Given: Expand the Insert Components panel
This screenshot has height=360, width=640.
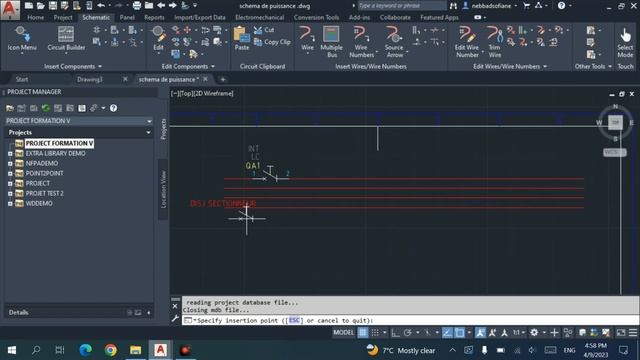Looking at the screenshot, I should [x=73, y=66].
